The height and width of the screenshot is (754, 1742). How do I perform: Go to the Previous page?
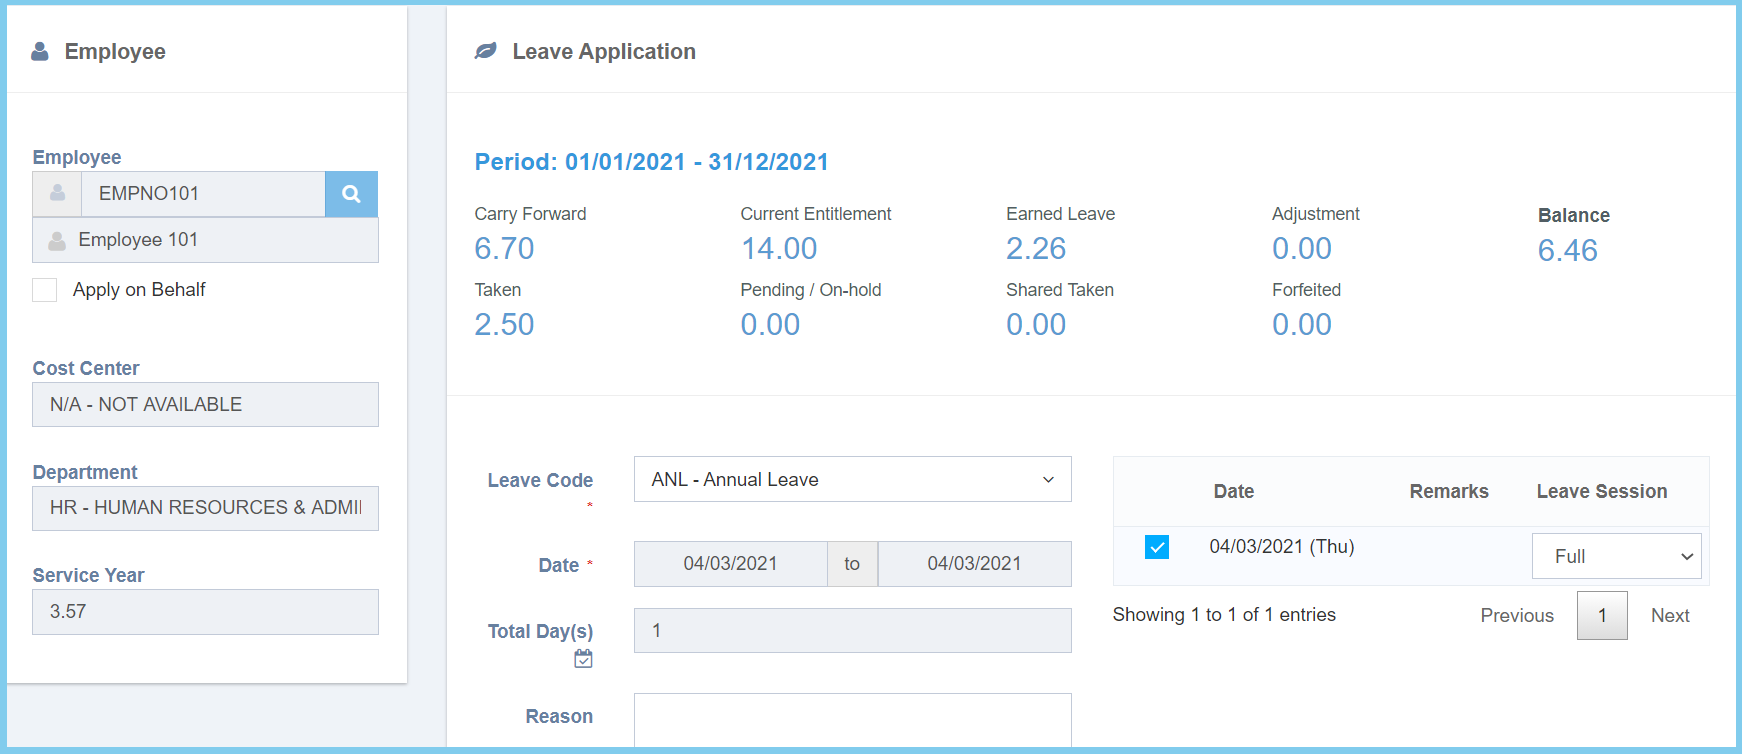coord(1516,616)
